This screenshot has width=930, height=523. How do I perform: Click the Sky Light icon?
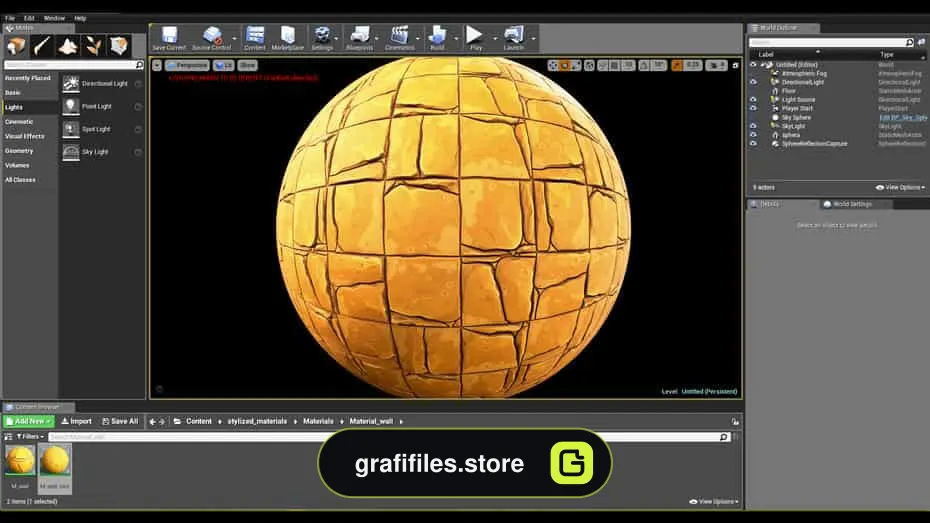pos(71,152)
